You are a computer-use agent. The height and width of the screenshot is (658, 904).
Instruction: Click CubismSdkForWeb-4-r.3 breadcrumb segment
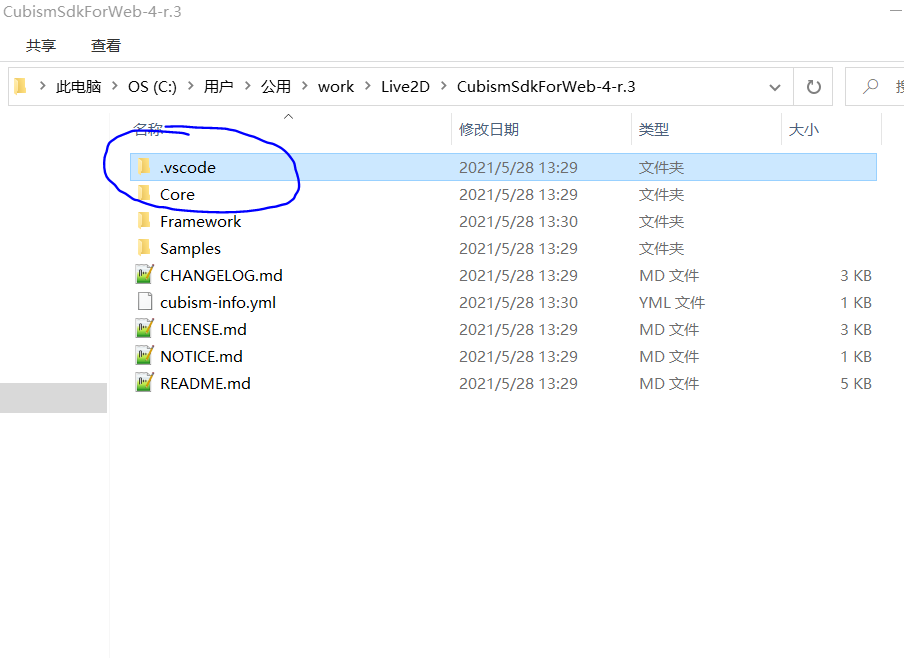pyautogui.click(x=546, y=87)
